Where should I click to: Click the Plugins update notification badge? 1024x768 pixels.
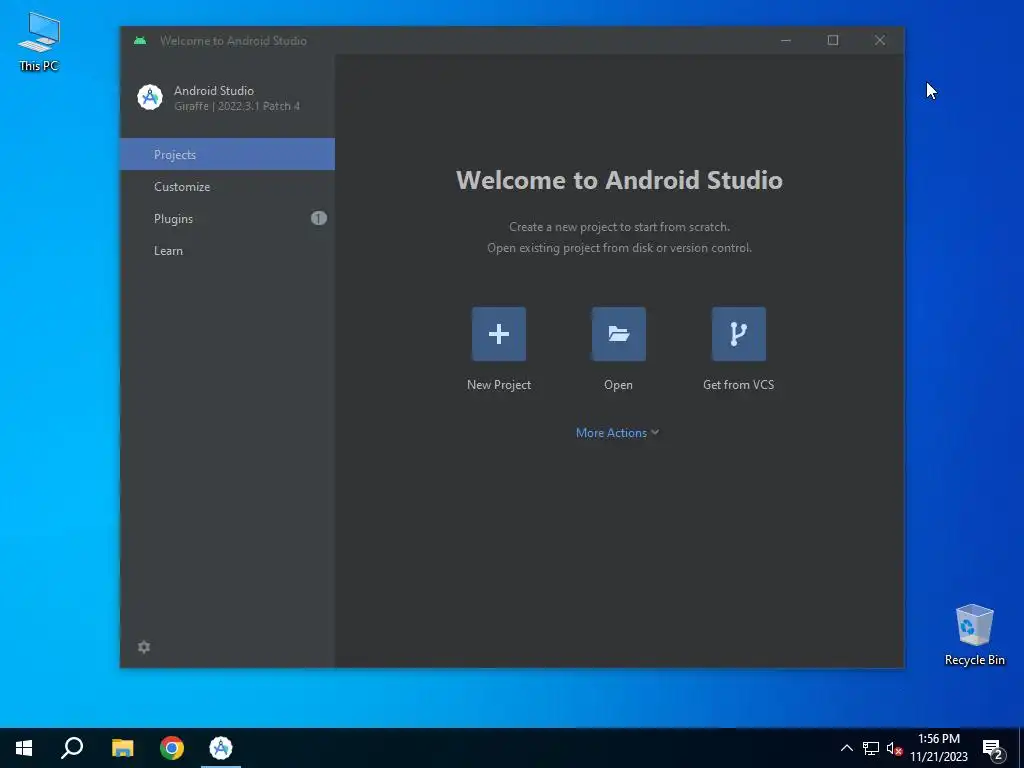point(319,218)
